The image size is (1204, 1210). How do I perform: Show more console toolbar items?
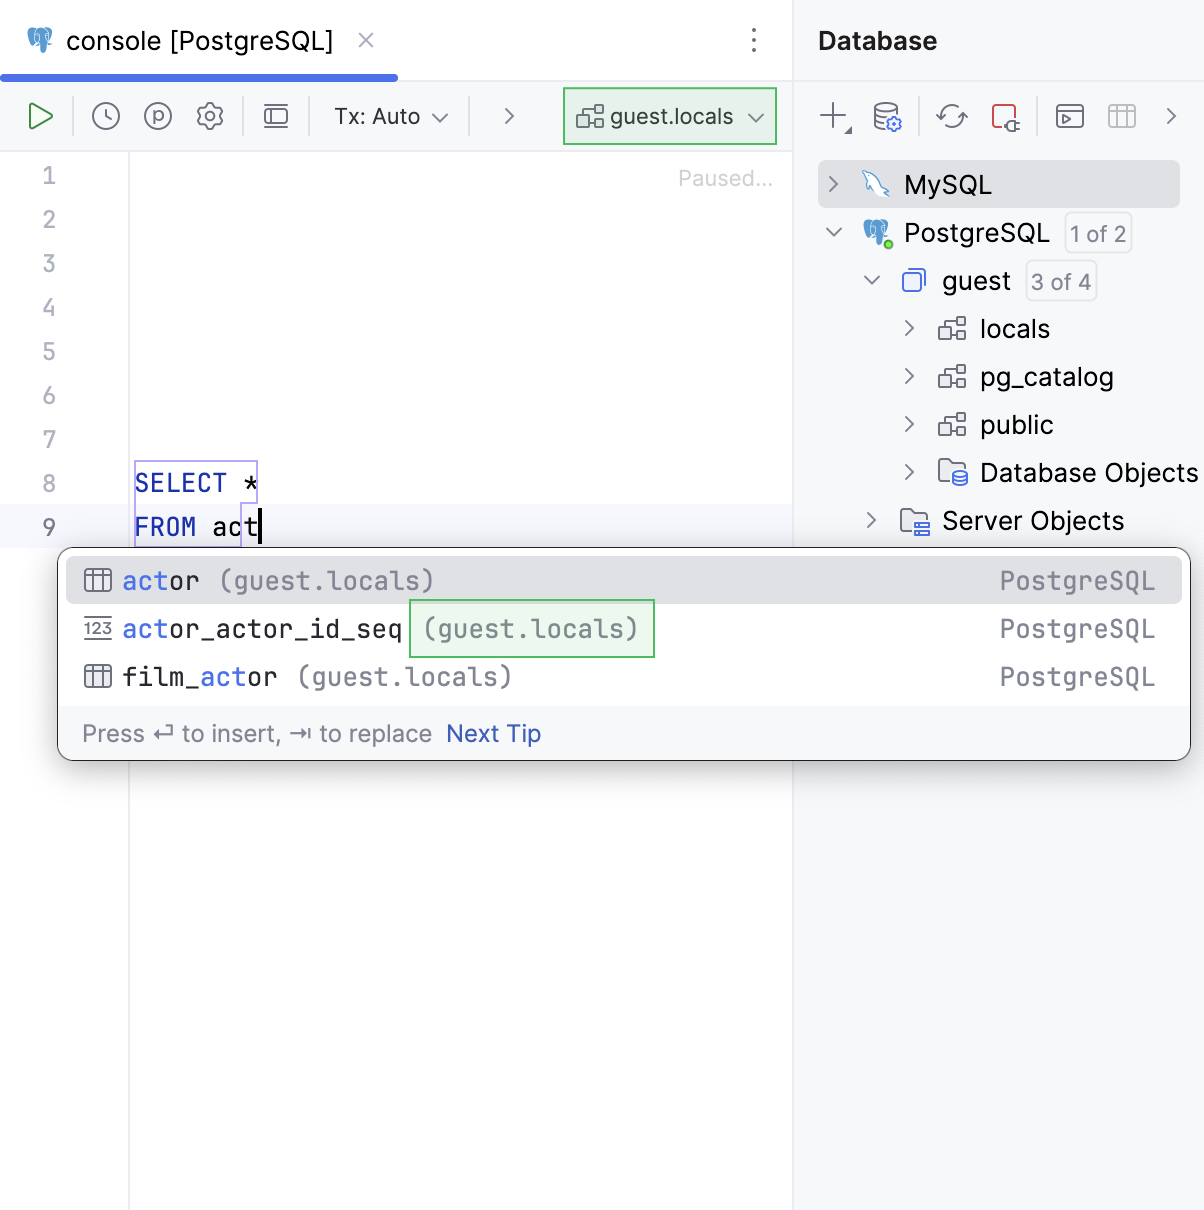click(509, 116)
